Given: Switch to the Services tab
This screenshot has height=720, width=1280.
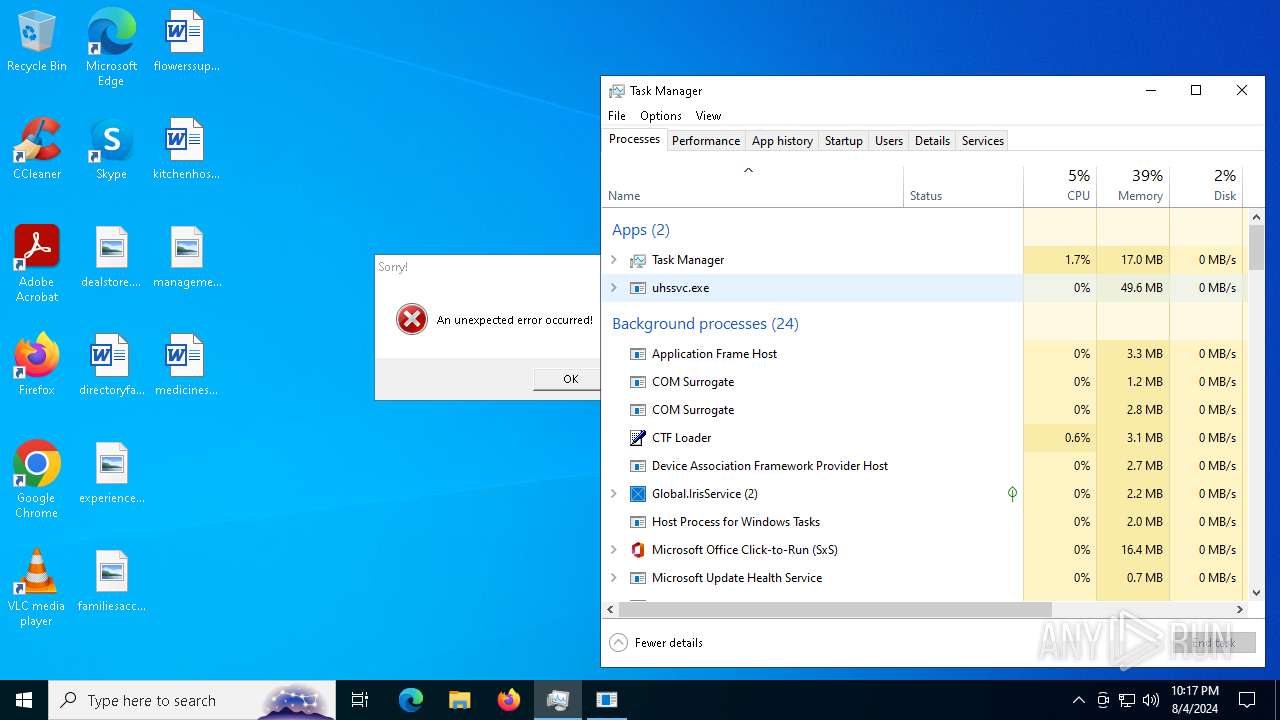Looking at the screenshot, I should pos(983,141).
